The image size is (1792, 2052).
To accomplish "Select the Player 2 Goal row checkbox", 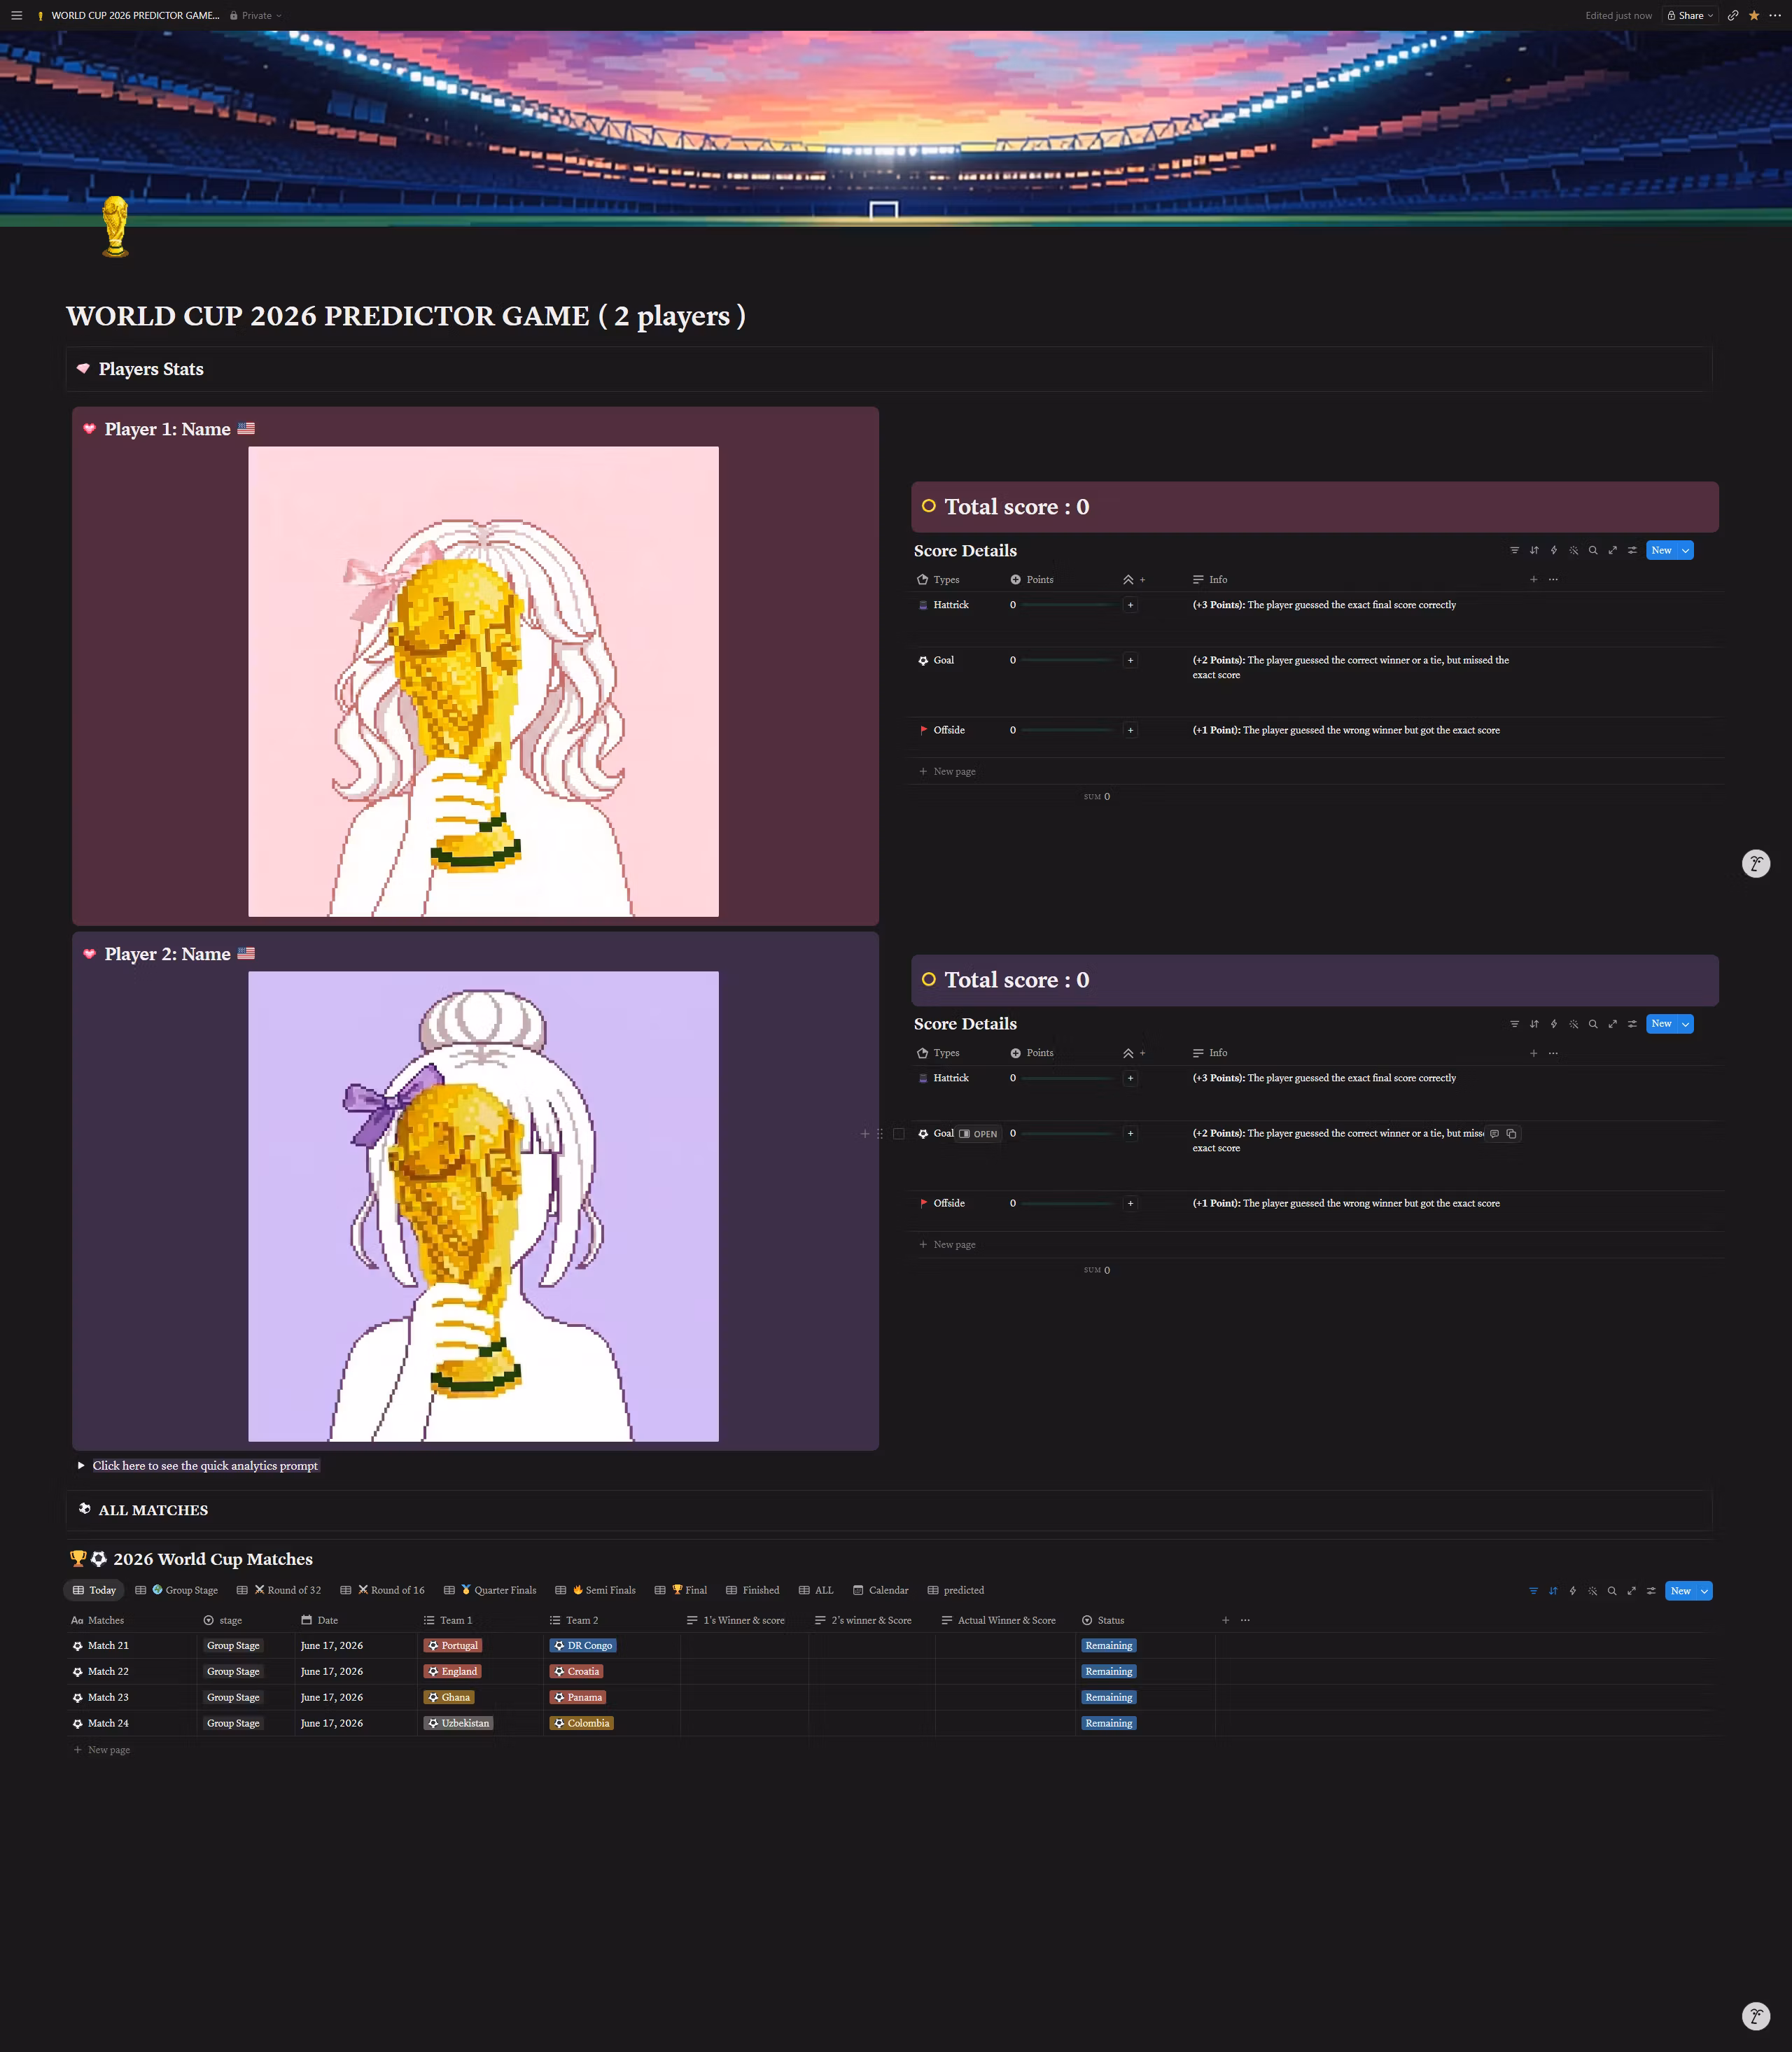I will [x=898, y=1133].
